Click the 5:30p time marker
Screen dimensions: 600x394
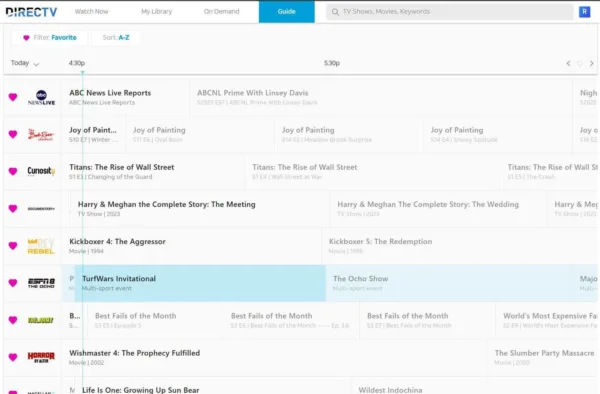pyautogui.click(x=332, y=63)
